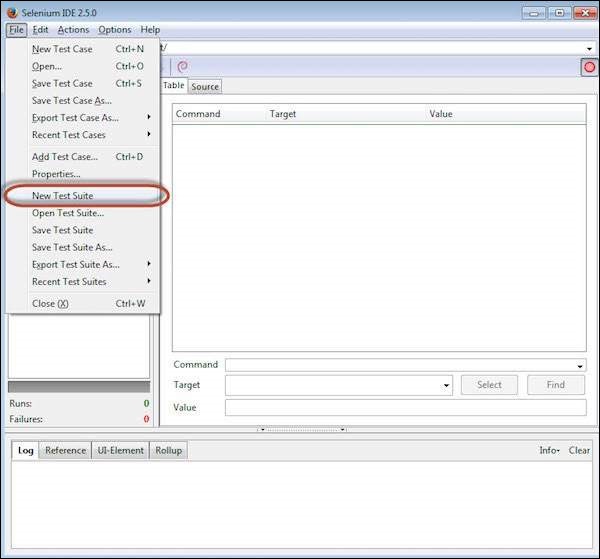600x559 pixels.
Task: Click the Firefox logo in title bar
Action: (12, 13)
